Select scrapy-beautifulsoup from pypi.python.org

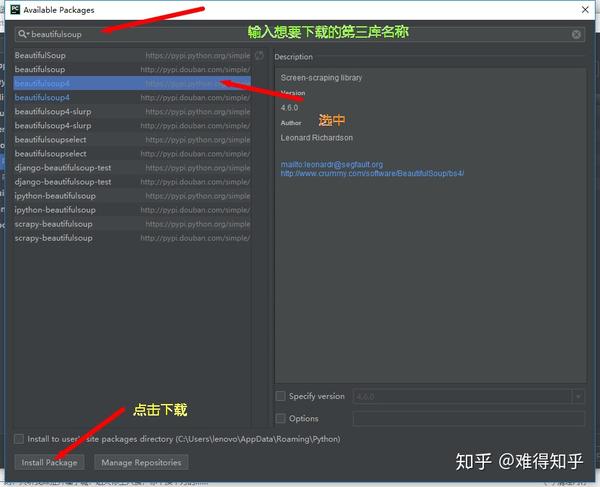(x=132, y=224)
